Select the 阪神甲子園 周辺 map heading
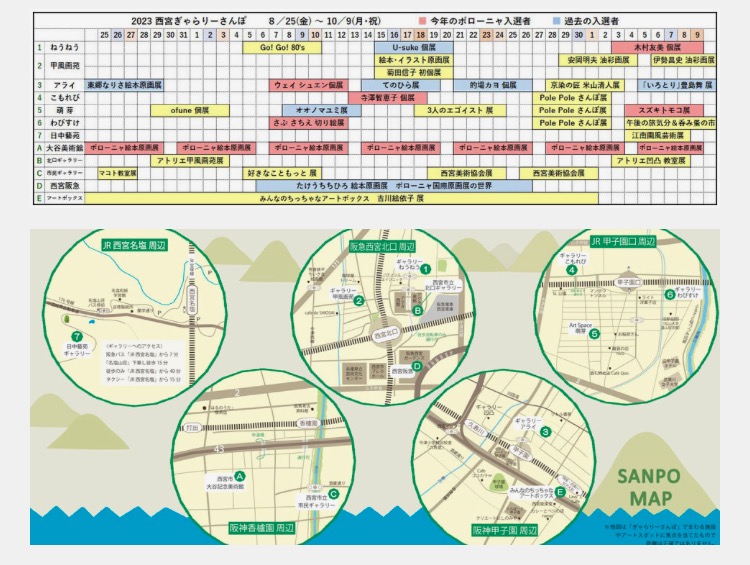Viewport: 750px width, 565px height. tap(505, 530)
